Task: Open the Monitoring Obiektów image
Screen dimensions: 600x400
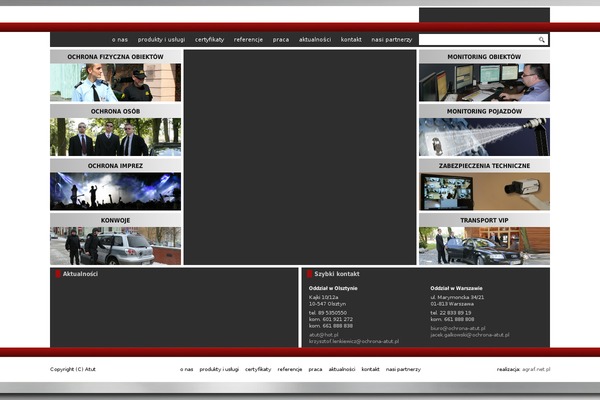Action: (484, 83)
